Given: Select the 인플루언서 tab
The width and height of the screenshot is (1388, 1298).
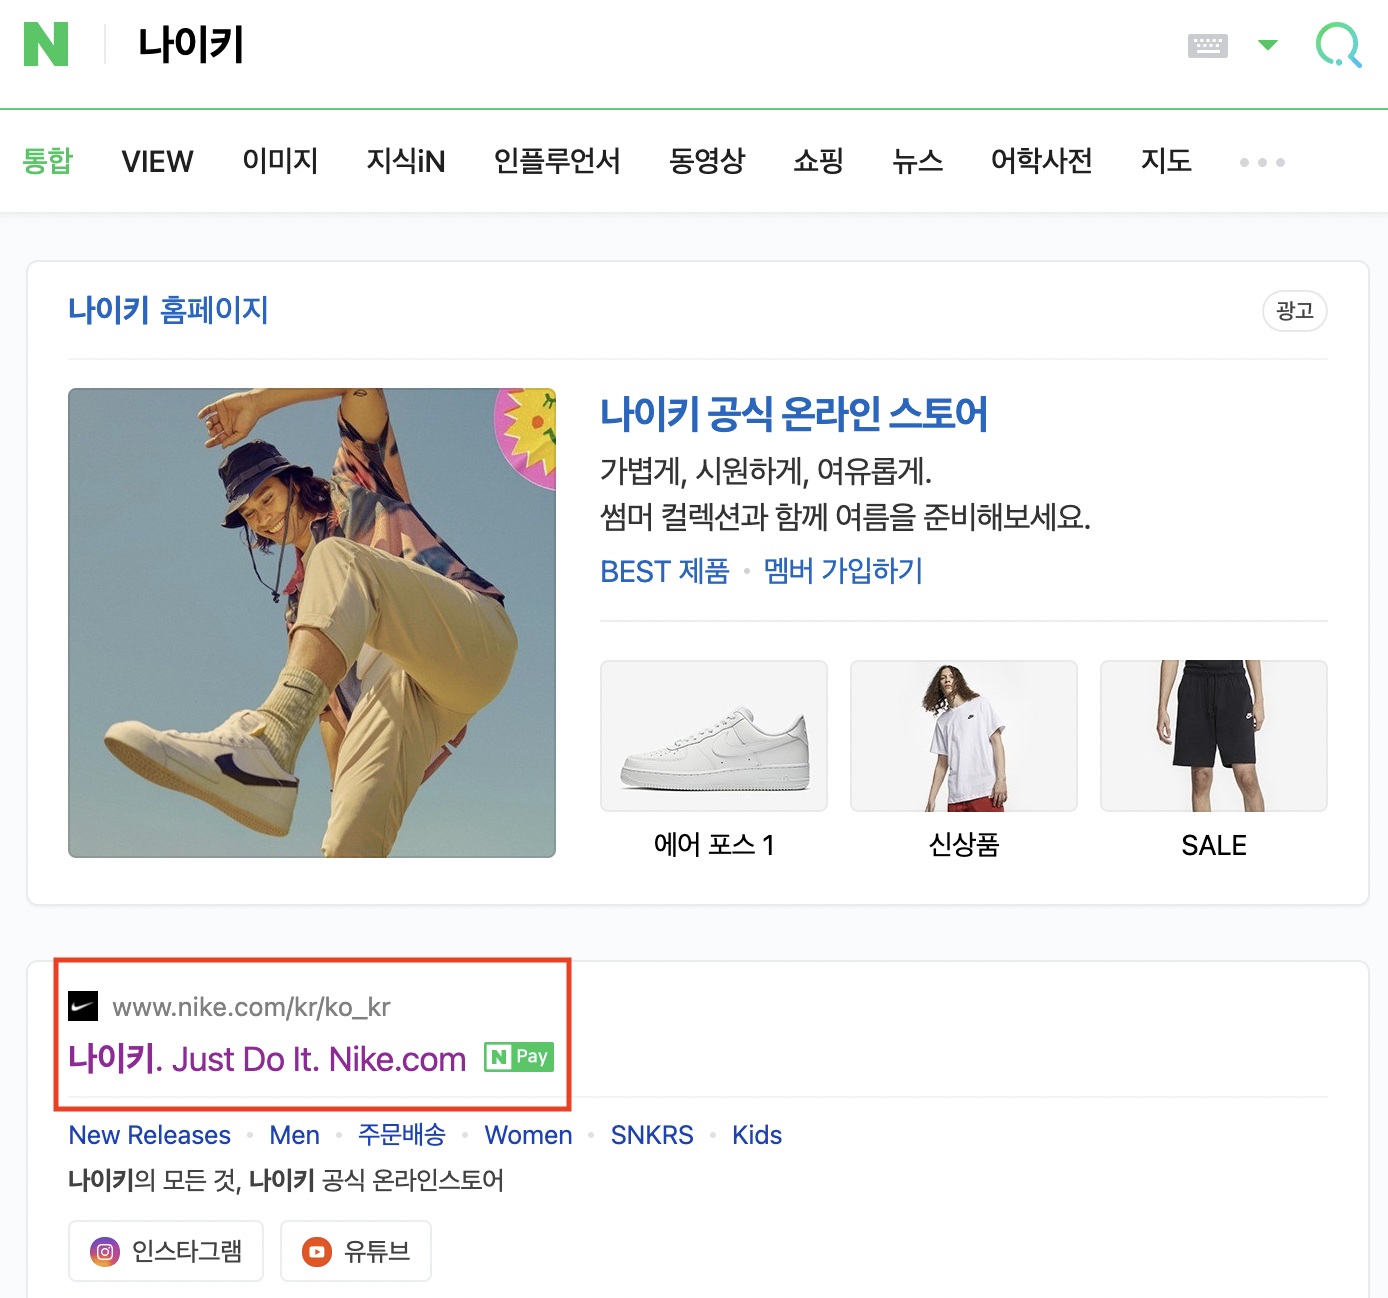Looking at the screenshot, I should [x=557, y=161].
